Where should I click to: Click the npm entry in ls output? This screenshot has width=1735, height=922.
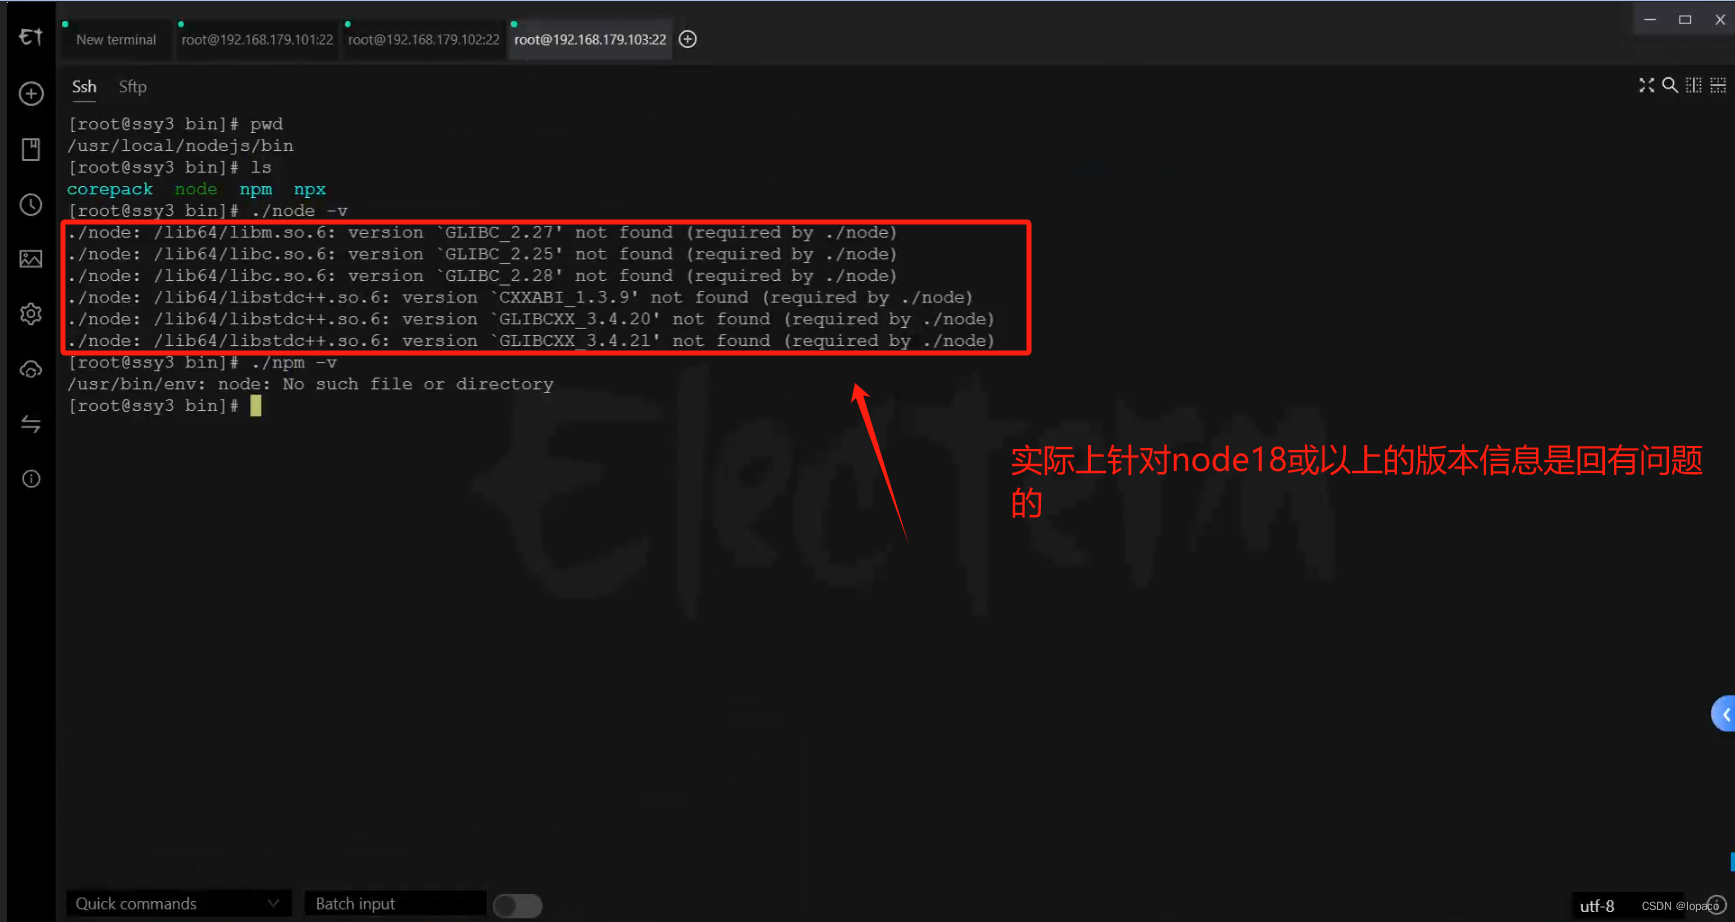(256, 189)
